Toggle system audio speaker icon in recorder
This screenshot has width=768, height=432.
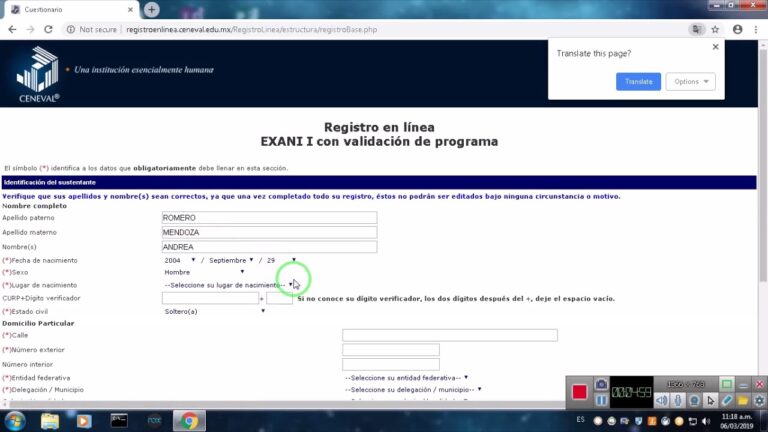click(661, 401)
